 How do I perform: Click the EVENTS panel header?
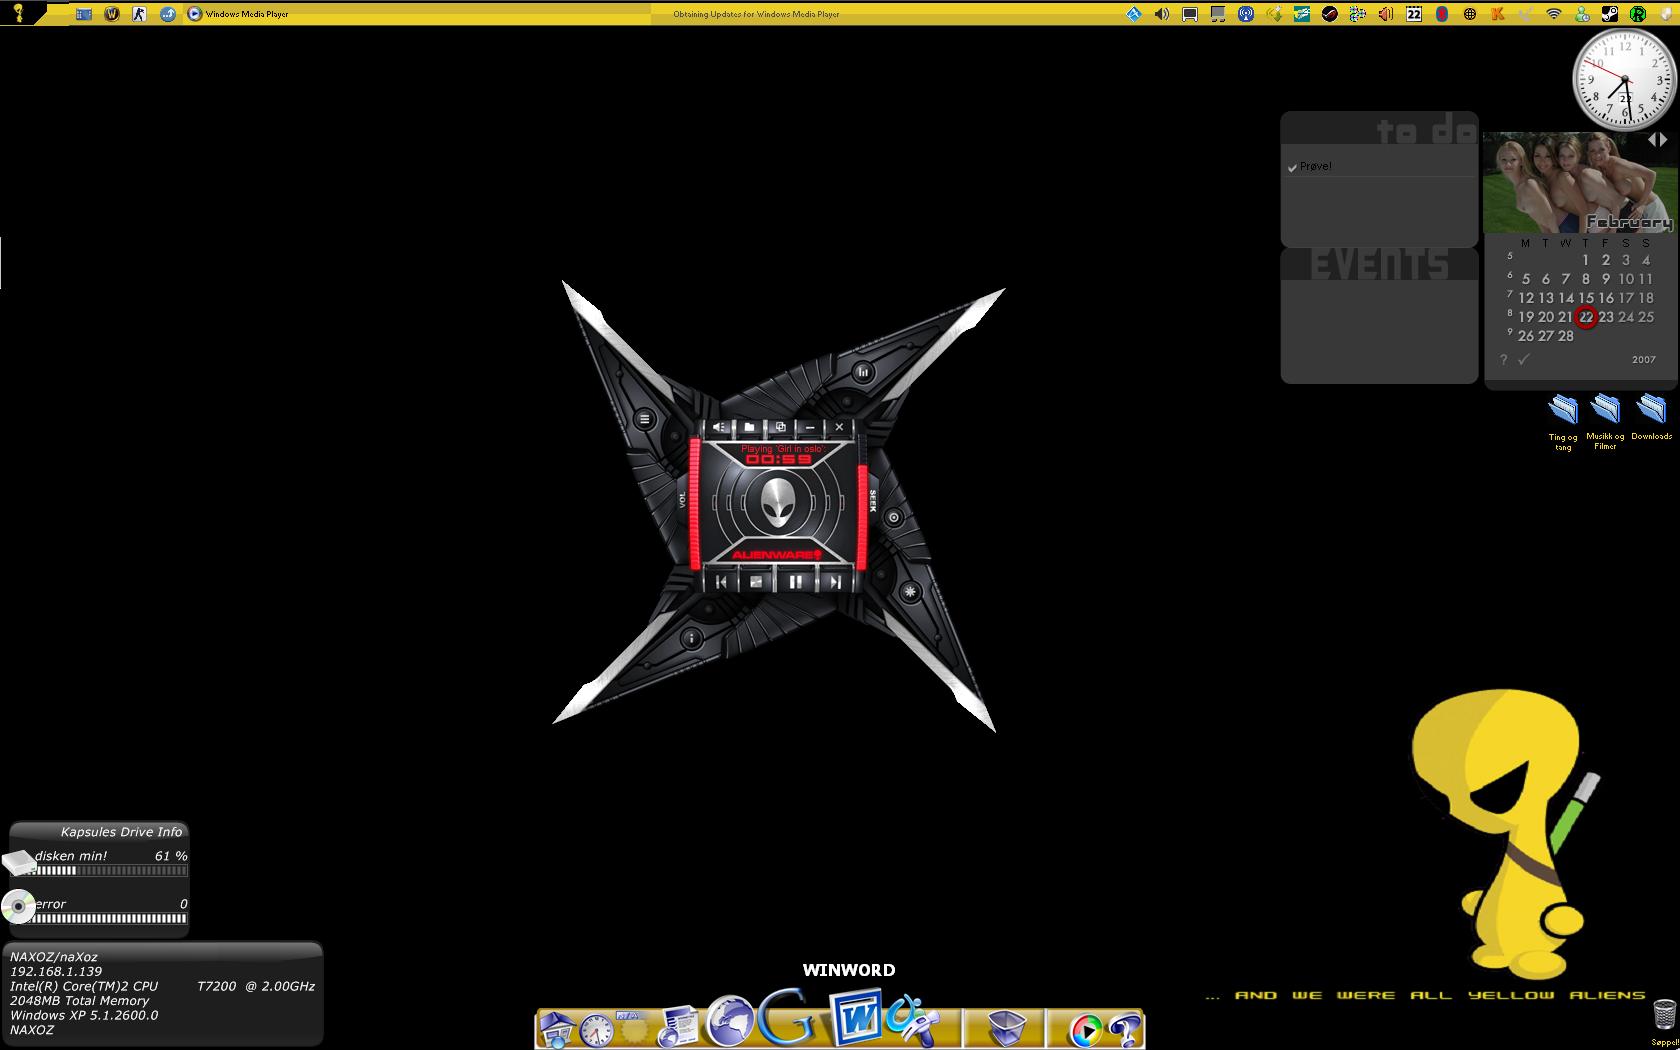point(1379,265)
